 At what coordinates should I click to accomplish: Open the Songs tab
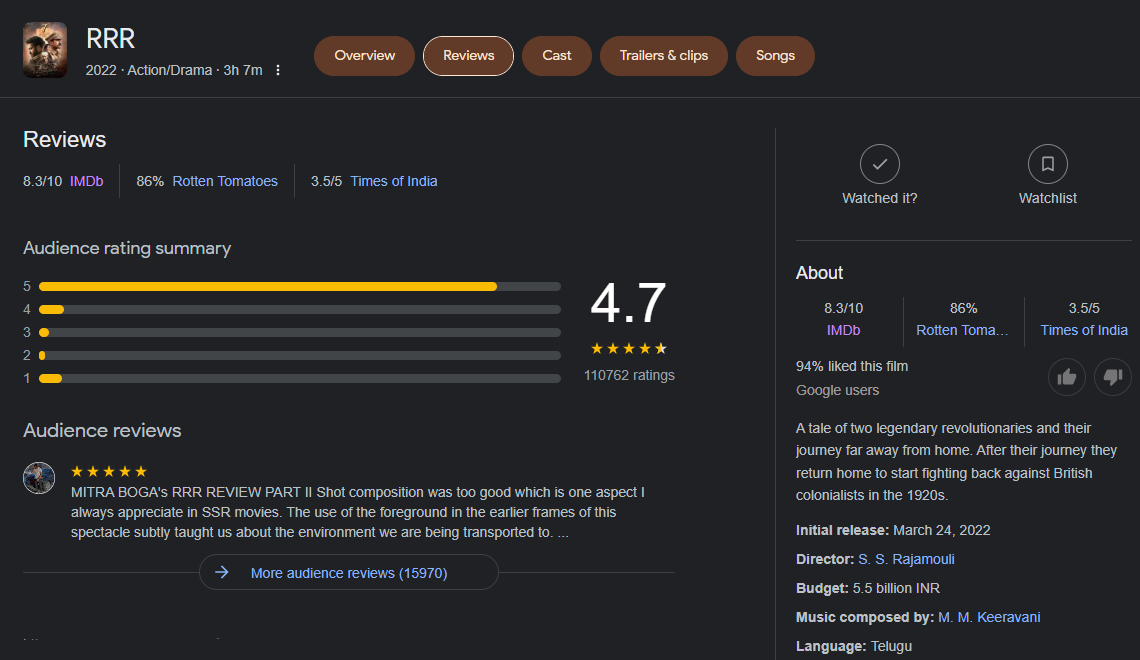(x=775, y=56)
